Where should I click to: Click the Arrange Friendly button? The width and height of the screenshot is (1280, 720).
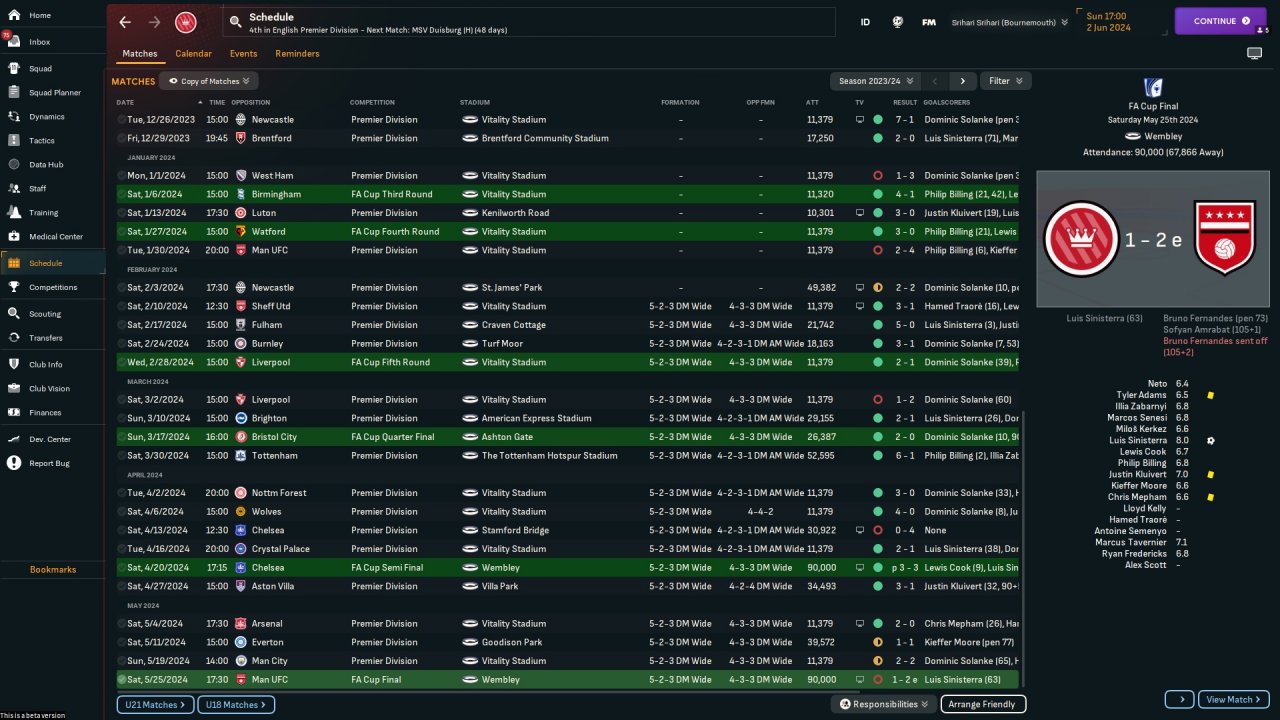(x=983, y=704)
